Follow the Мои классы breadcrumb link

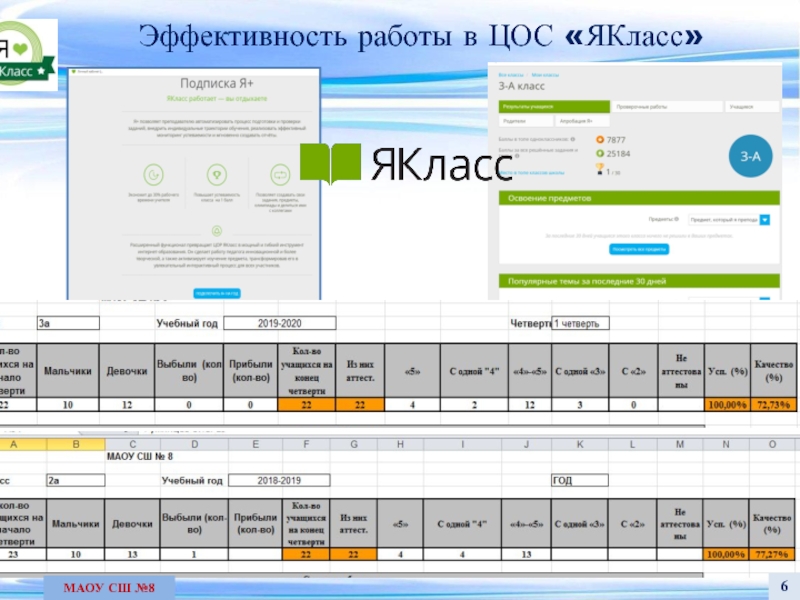(x=545, y=75)
